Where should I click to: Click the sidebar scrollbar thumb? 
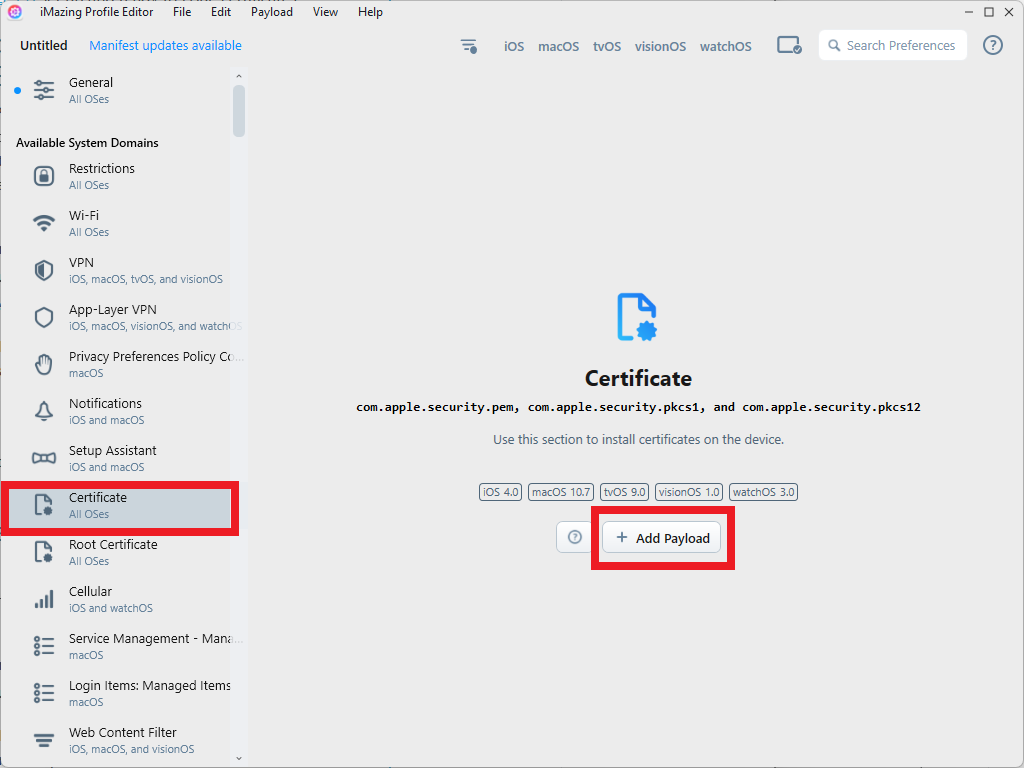click(x=239, y=111)
